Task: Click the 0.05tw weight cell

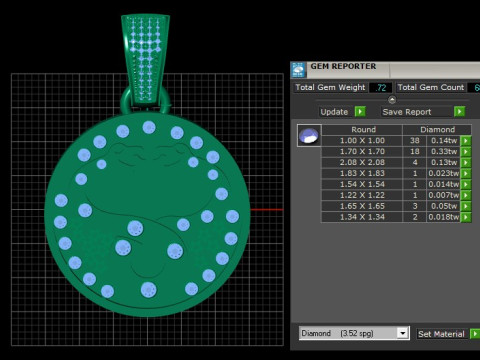Action: (x=444, y=206)
